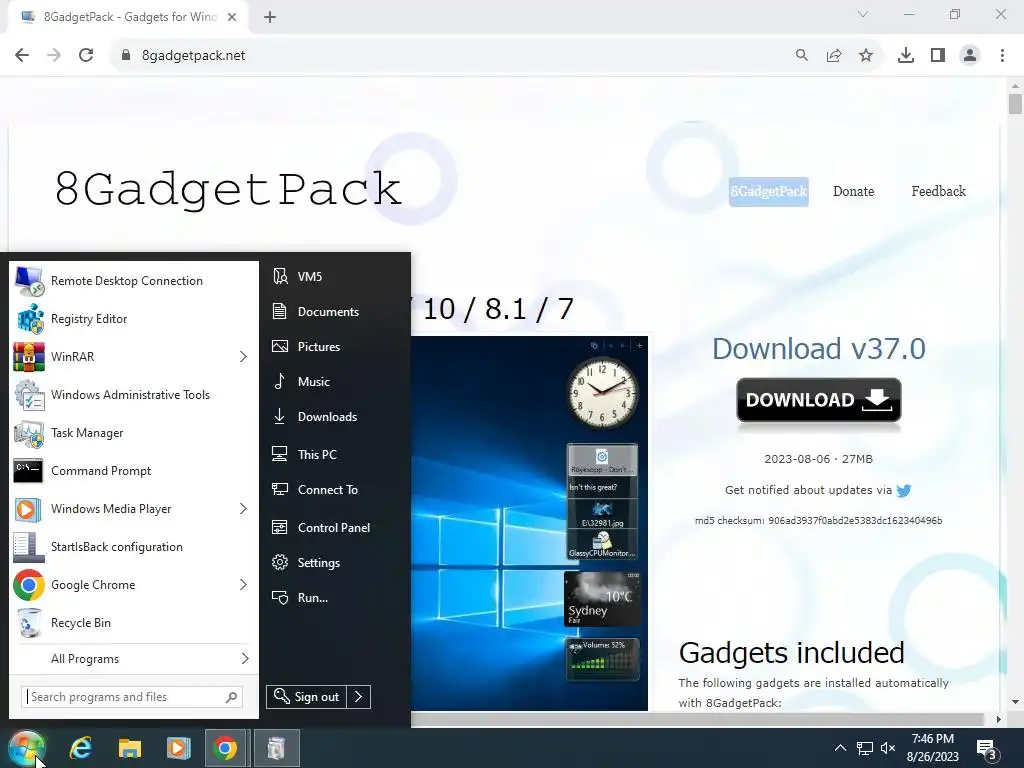Reload the 8gadgetpack.net page
Image resolution: width=1024 pixels, height=768 pixels.
pos(86,56)
